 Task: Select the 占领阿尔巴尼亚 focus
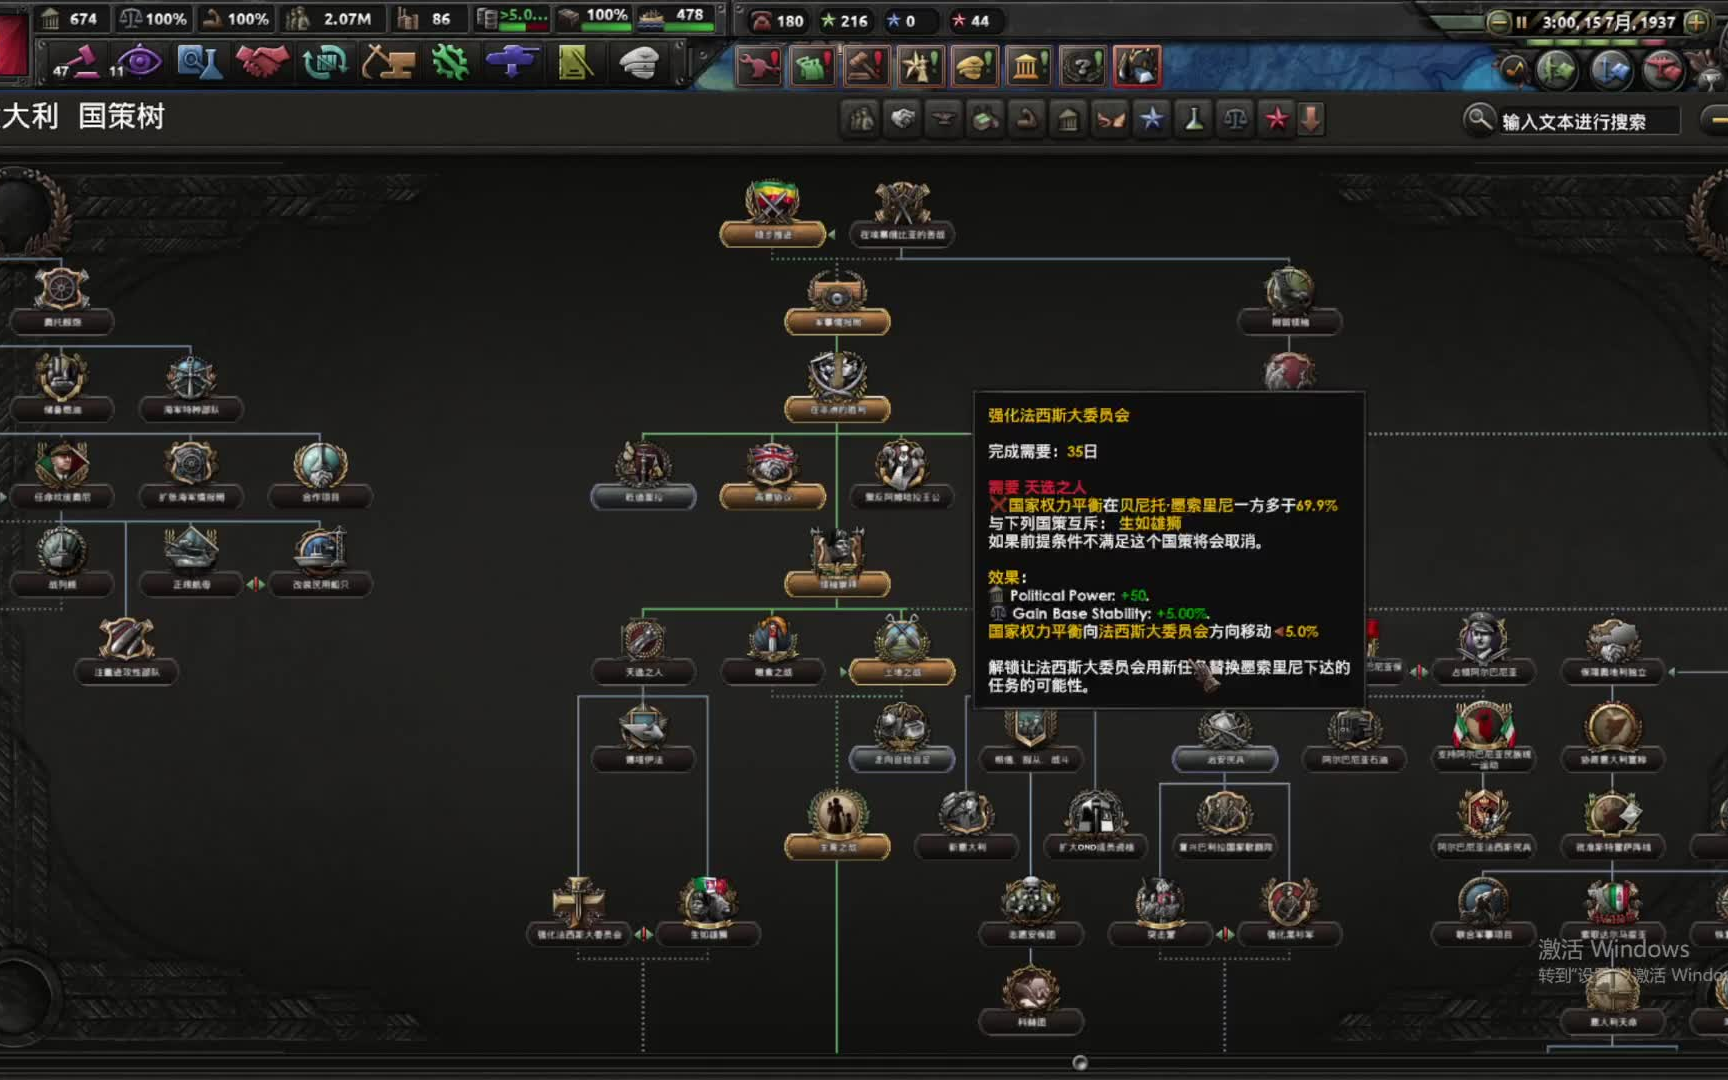click(1483, 650)
